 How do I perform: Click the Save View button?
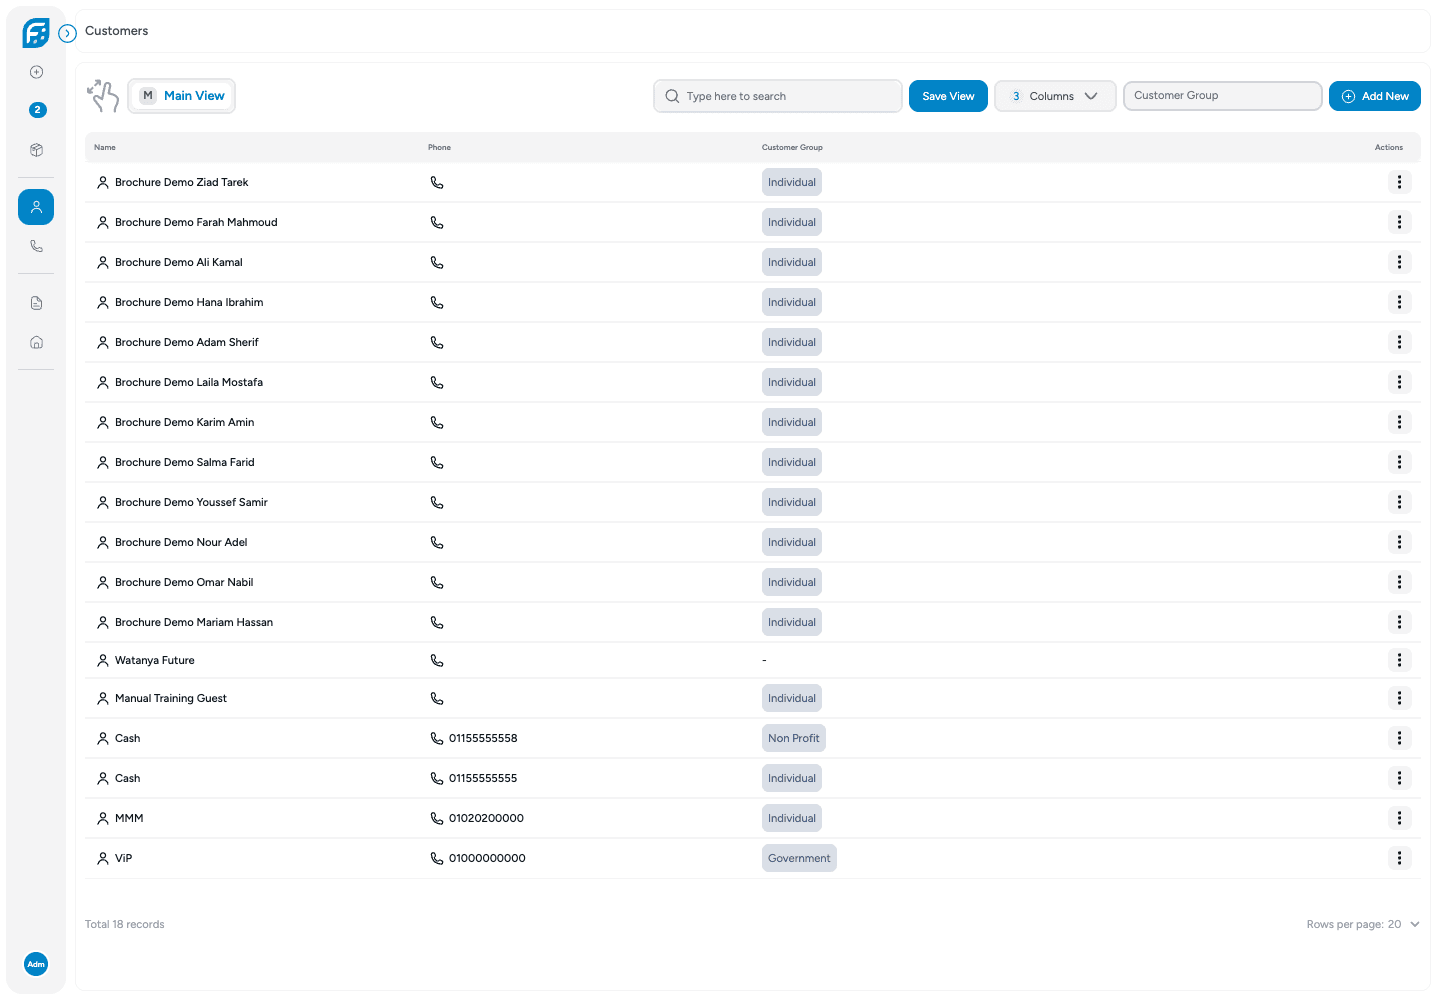[x=948, y=96]
